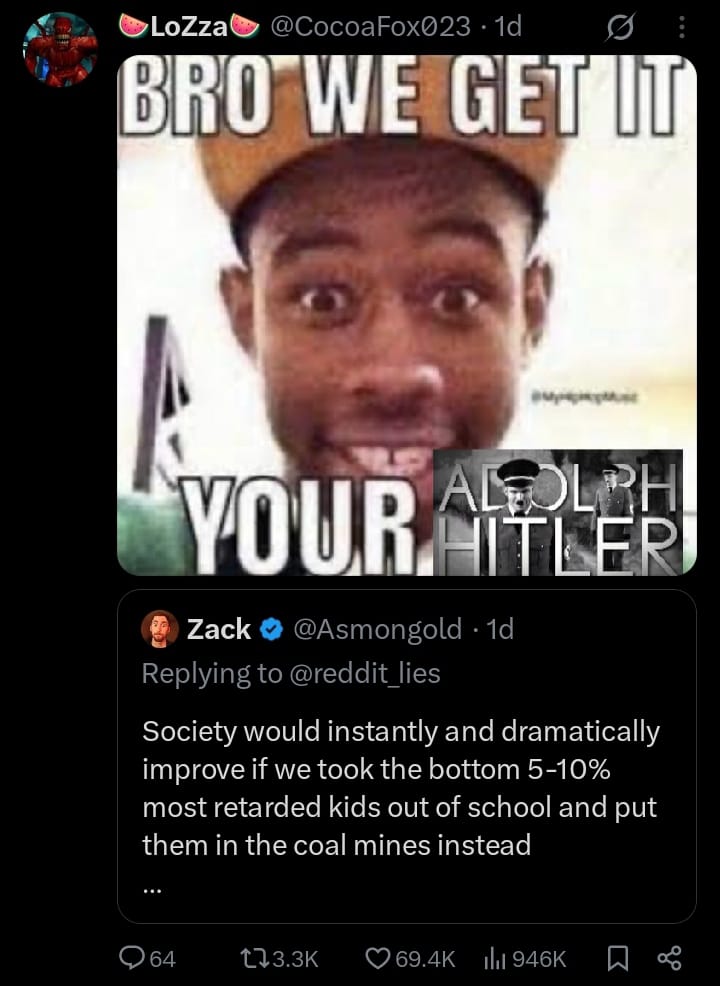Click the LoZza display name
Screen dimensions: 720x986
coord(189,26)
